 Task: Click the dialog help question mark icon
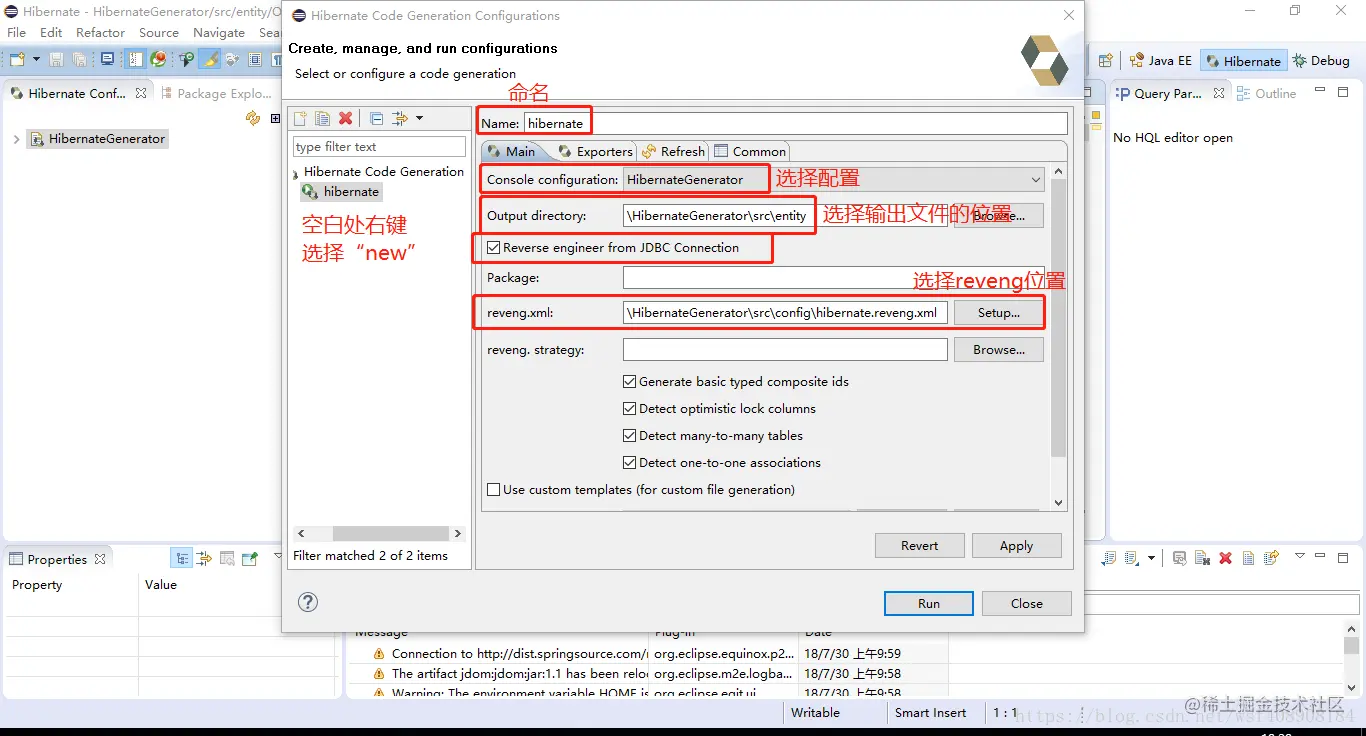308,602
